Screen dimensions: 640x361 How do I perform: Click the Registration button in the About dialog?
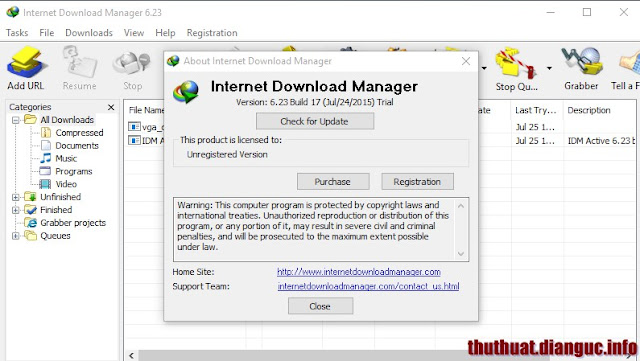(417, 182)
